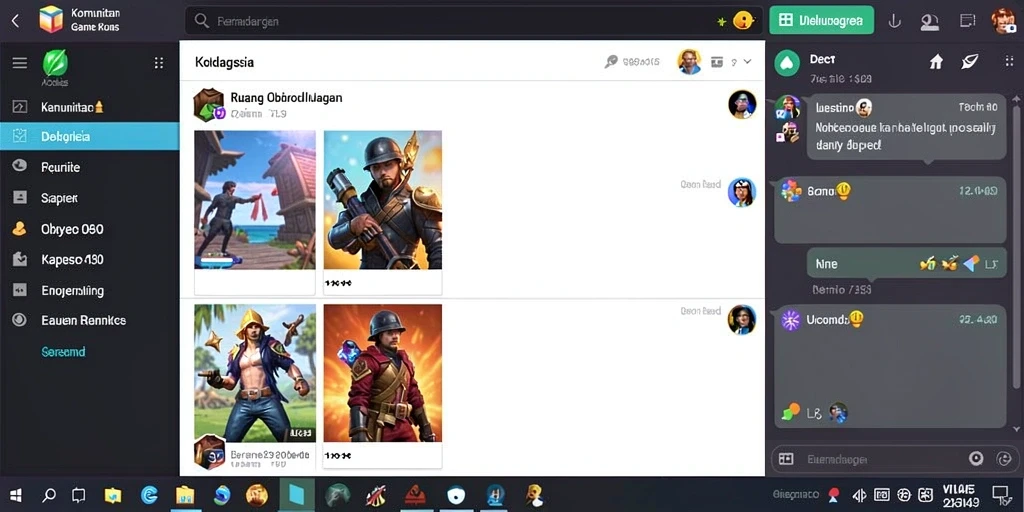Click the yellow emoji icon in search bar
1024x512 pixels.
click(743, 20)
